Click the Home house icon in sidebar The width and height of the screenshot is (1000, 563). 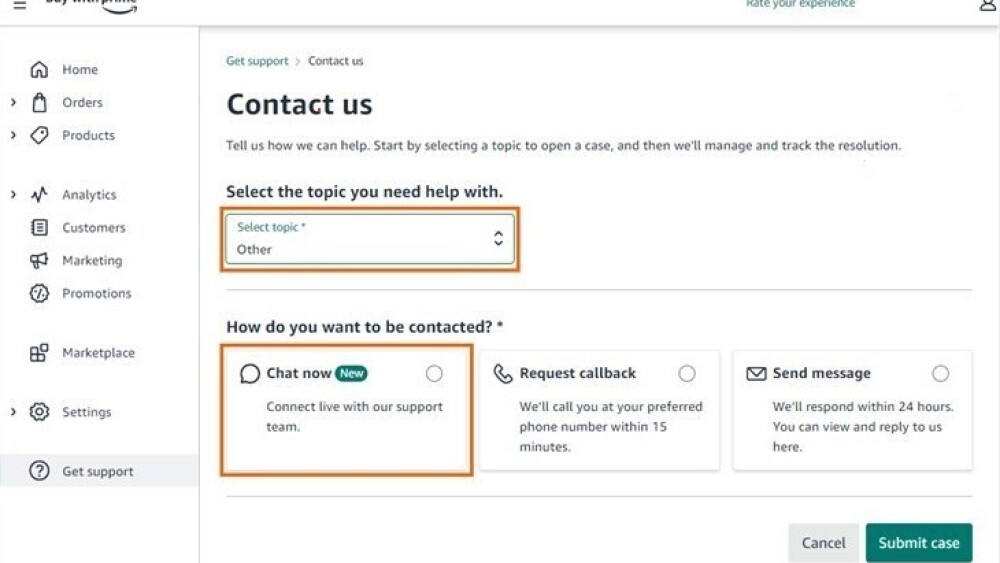39,70
